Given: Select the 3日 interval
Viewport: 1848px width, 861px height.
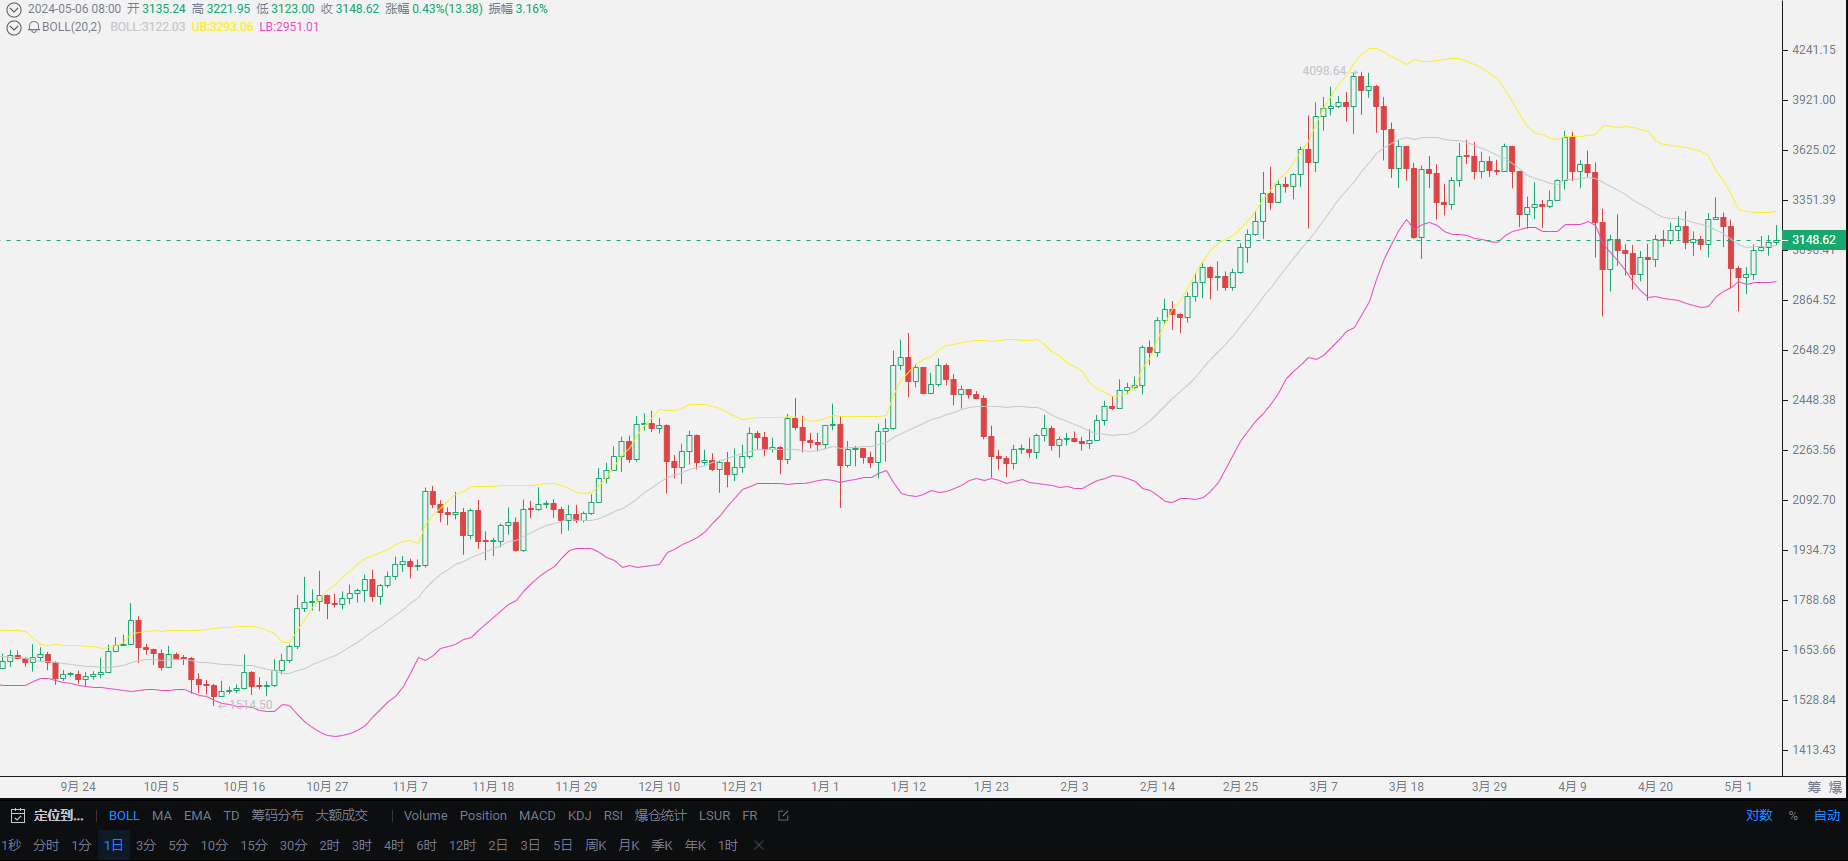Looking at the screenshot, I should [x=530, y=846].
